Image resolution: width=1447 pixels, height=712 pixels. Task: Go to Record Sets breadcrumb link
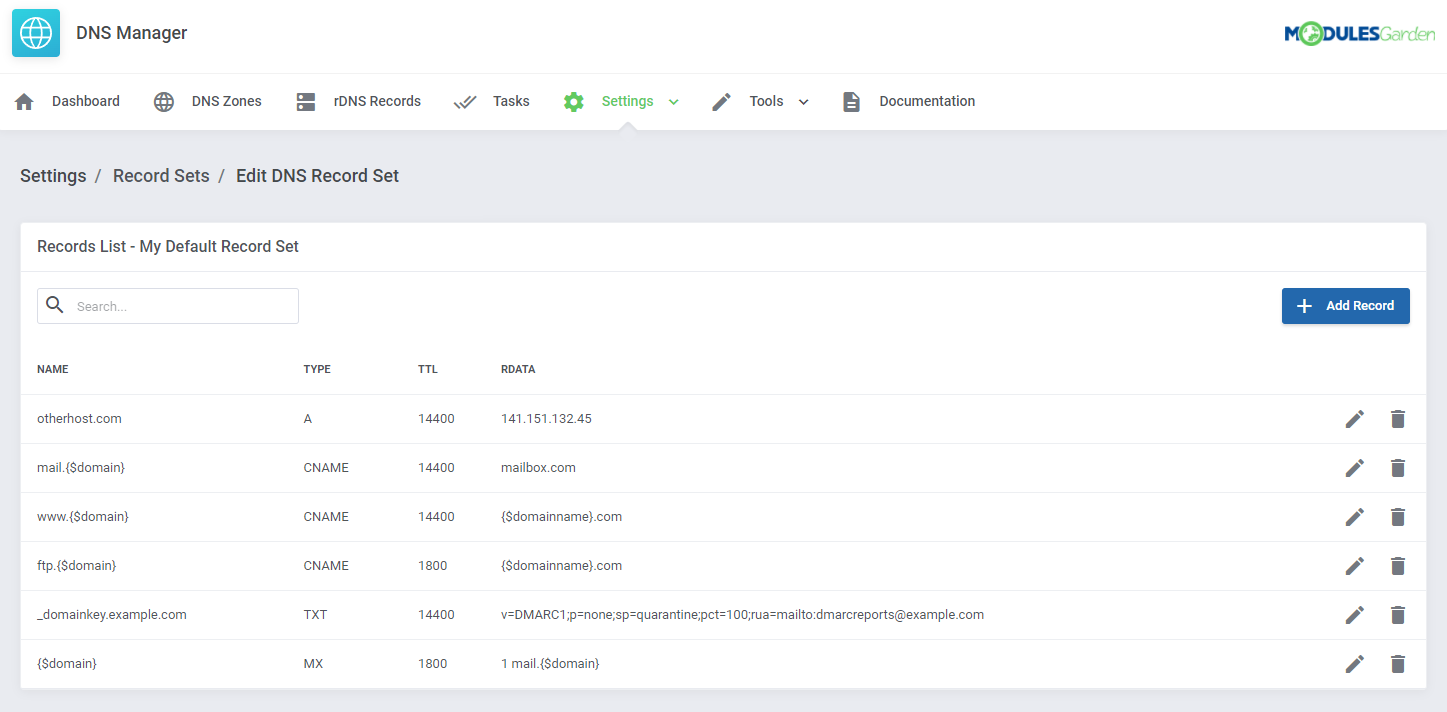coord(161,175)
